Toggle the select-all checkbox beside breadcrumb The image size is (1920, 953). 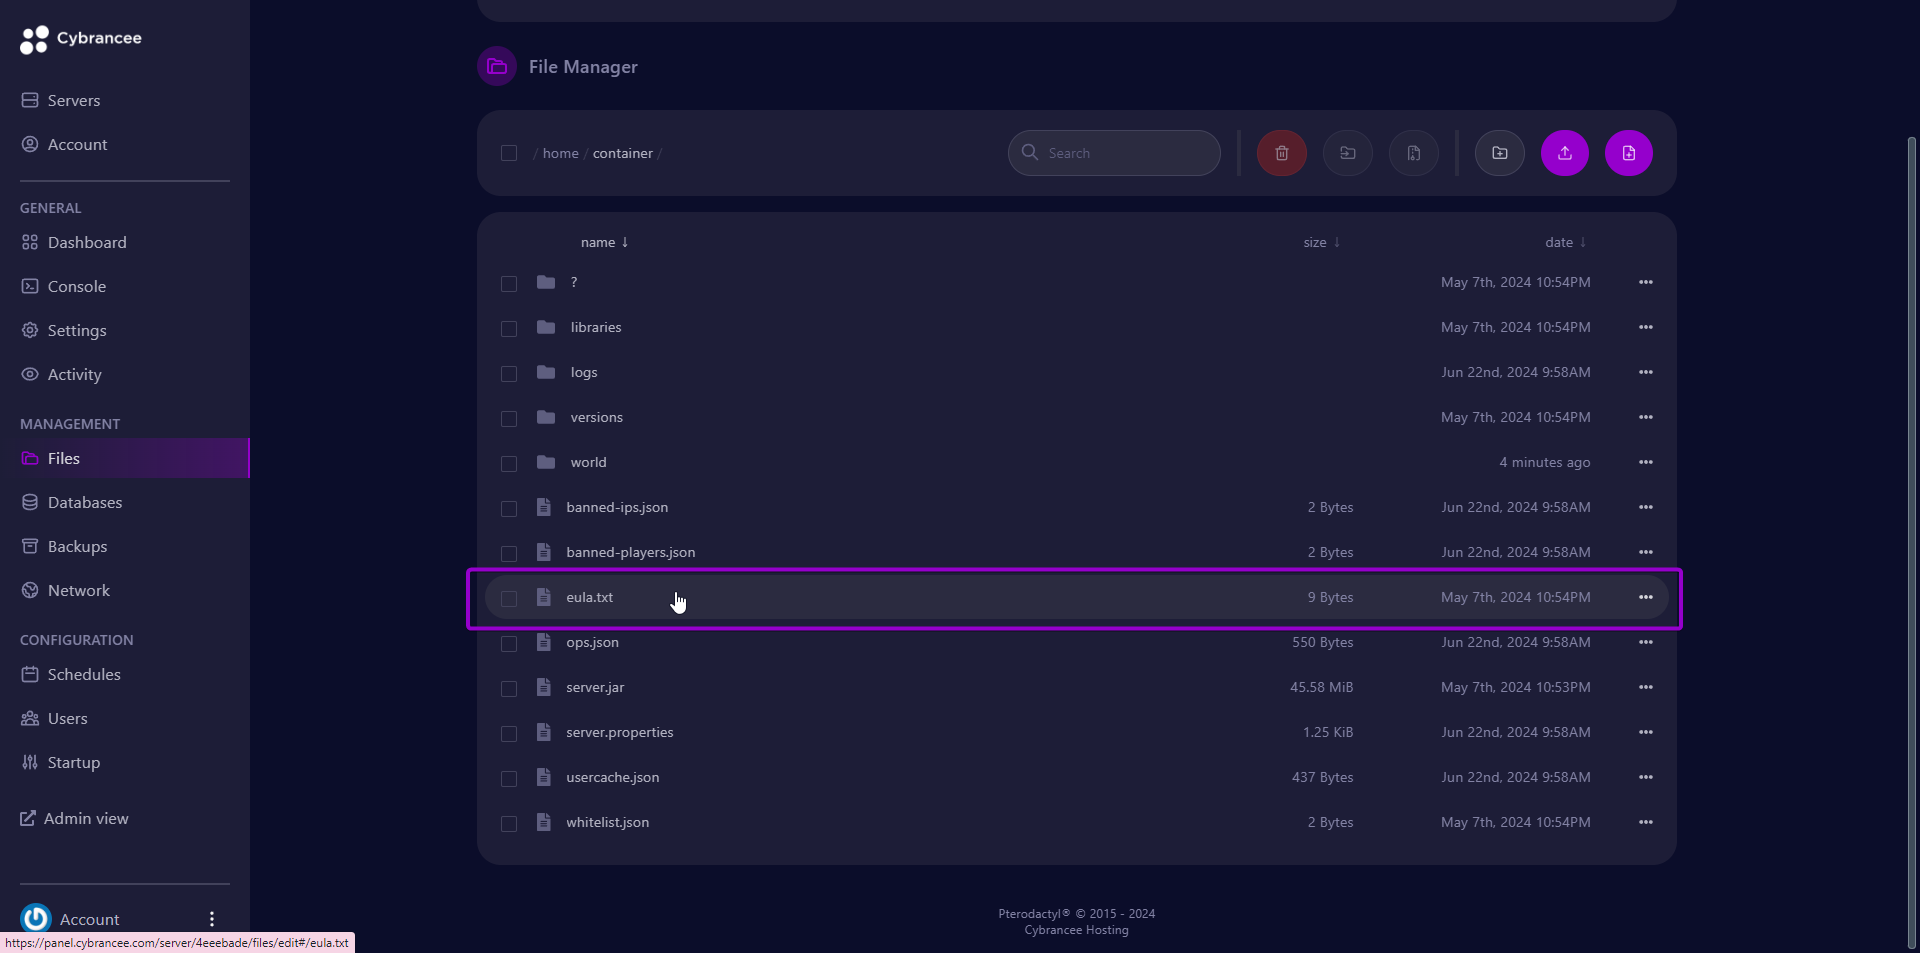509,153
